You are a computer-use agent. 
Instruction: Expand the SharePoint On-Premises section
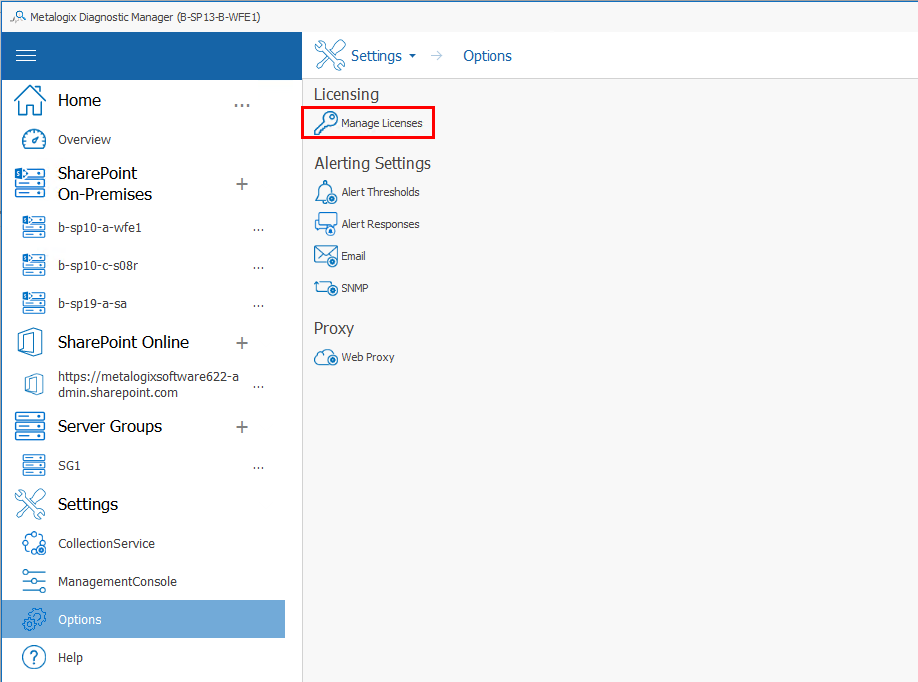(242, 184)
